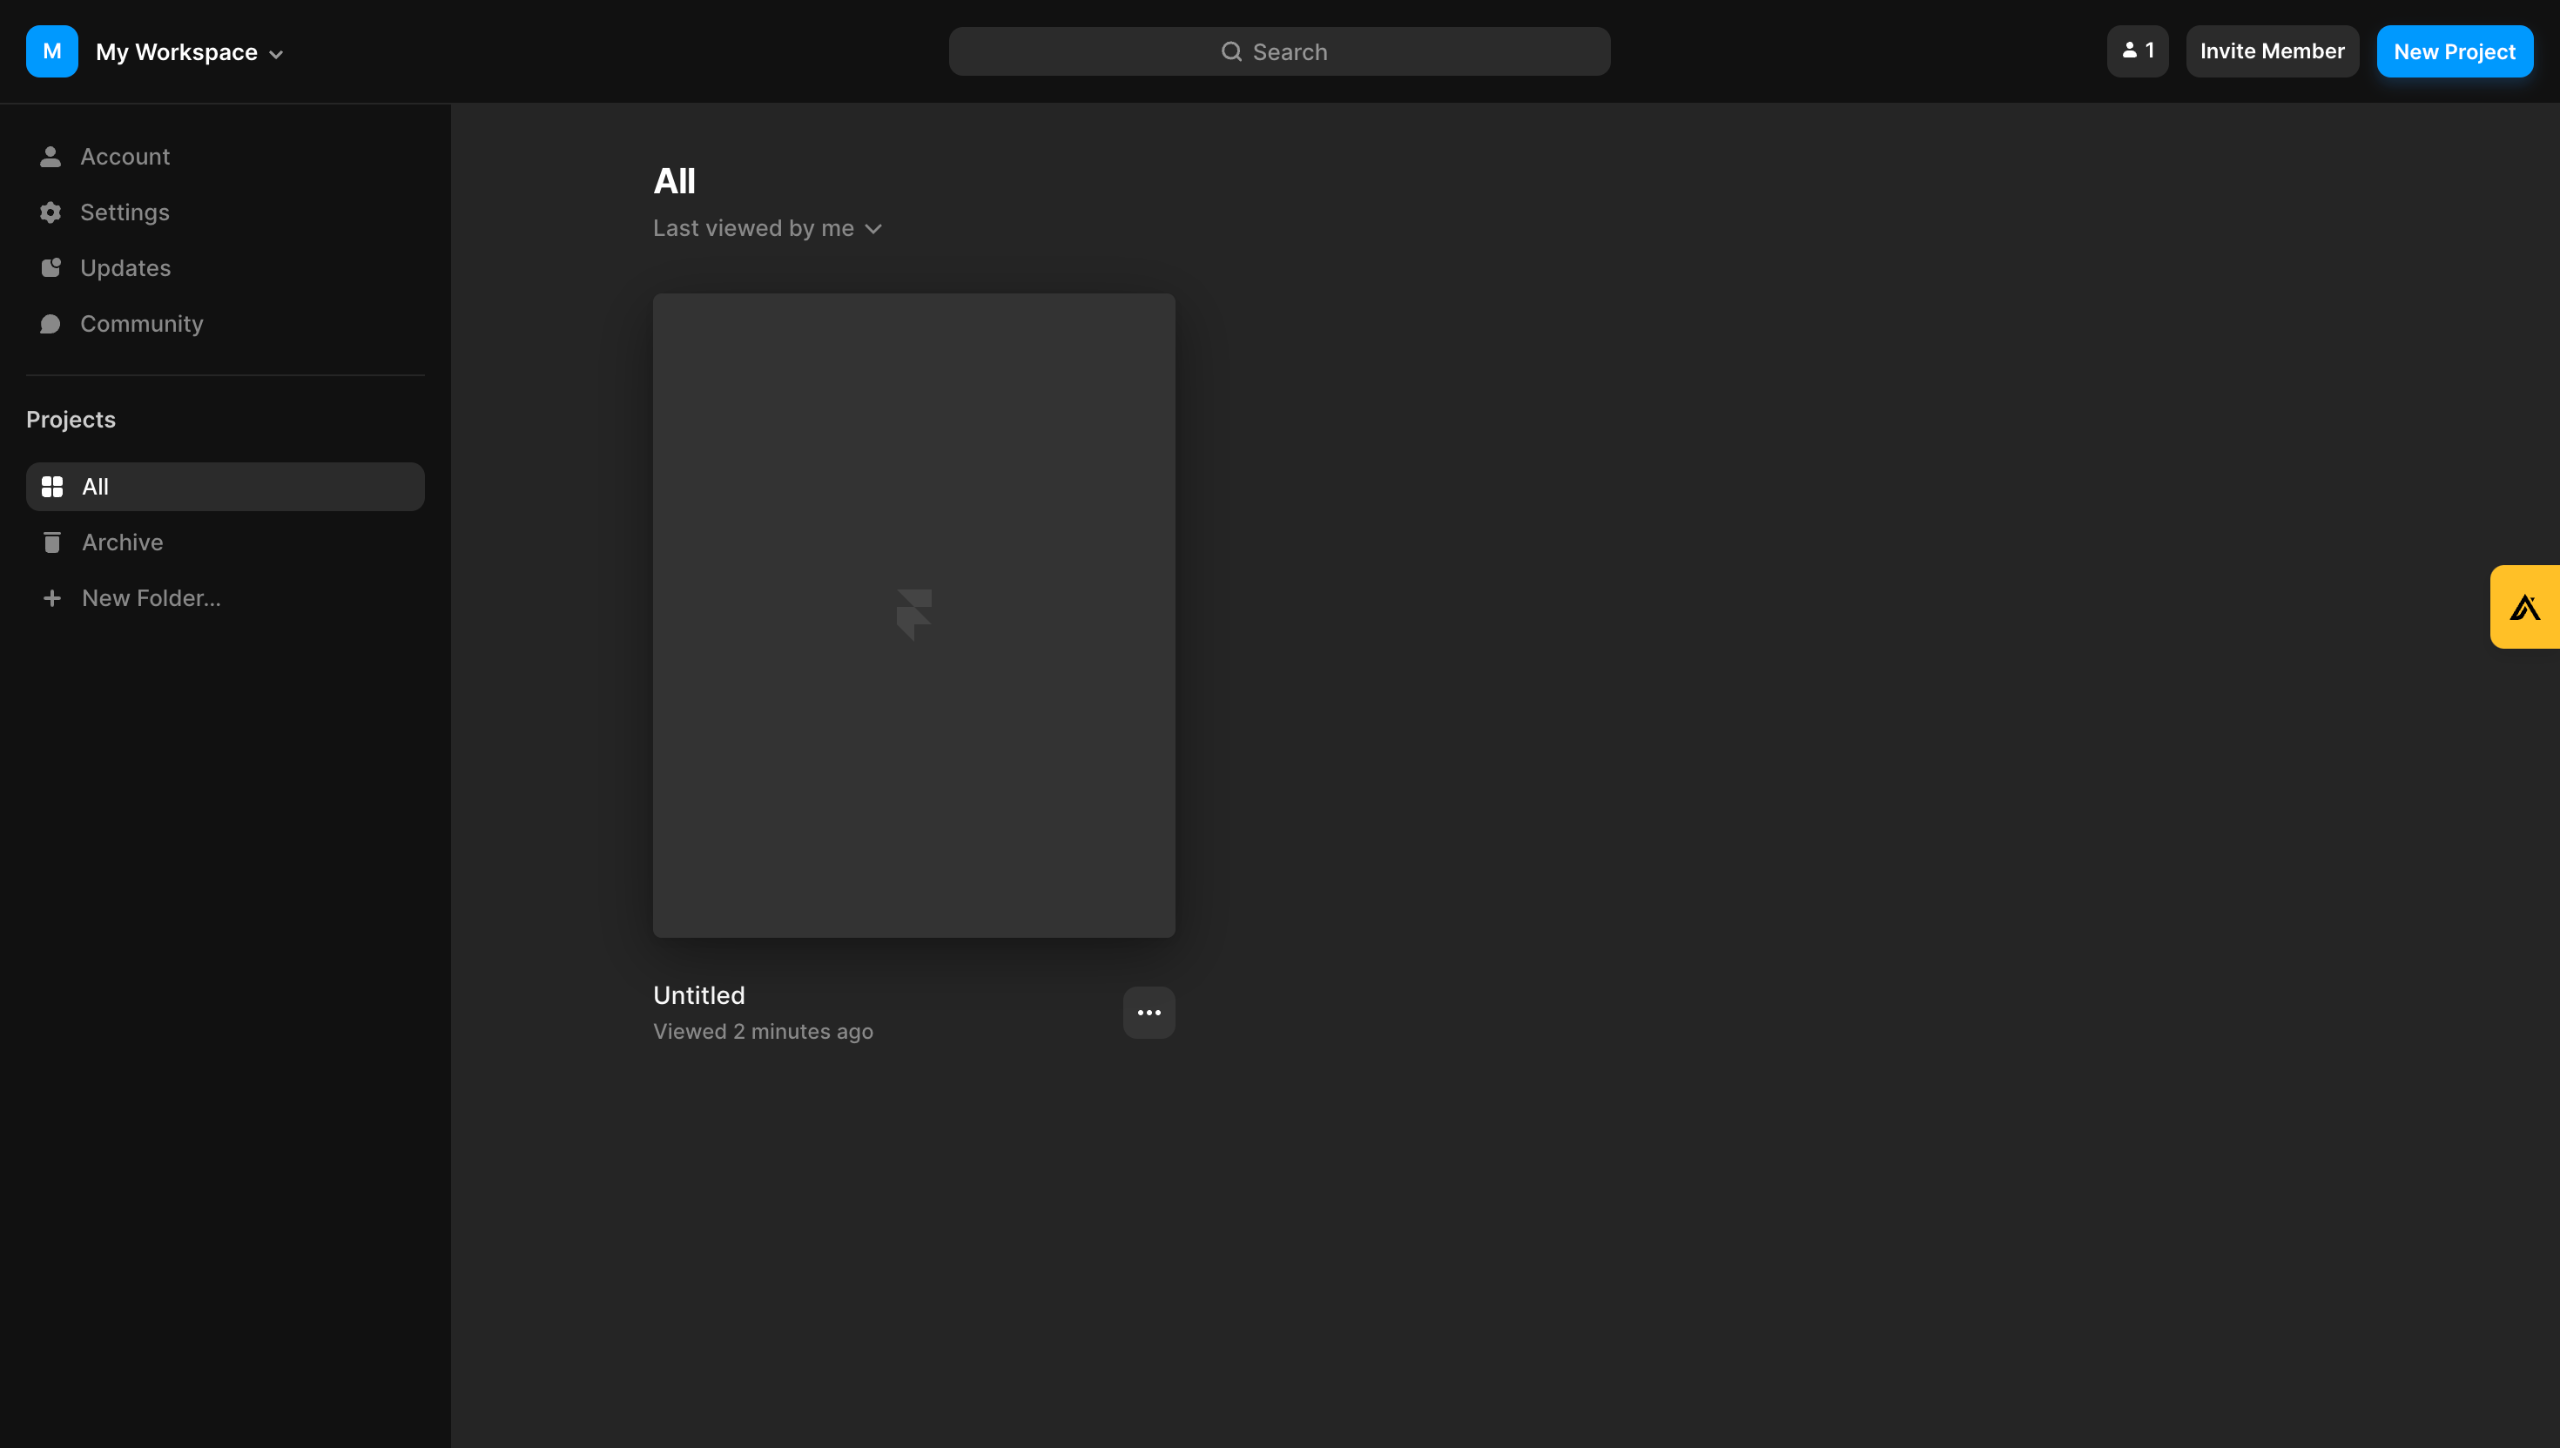Click the Projects section heading
The width and height of the screenshot is (2560, 1448).
tap(71, 419)
